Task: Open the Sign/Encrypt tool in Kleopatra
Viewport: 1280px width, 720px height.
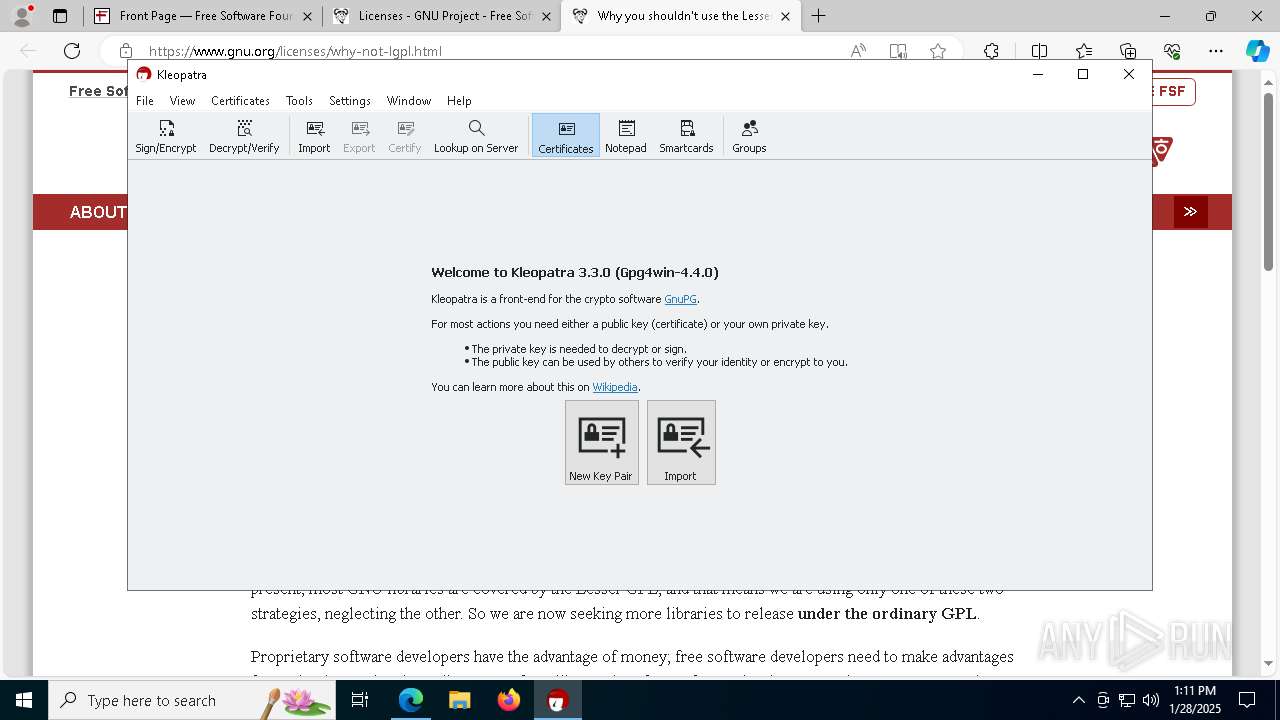Action: pyautogui.click(x=166, y=136)
